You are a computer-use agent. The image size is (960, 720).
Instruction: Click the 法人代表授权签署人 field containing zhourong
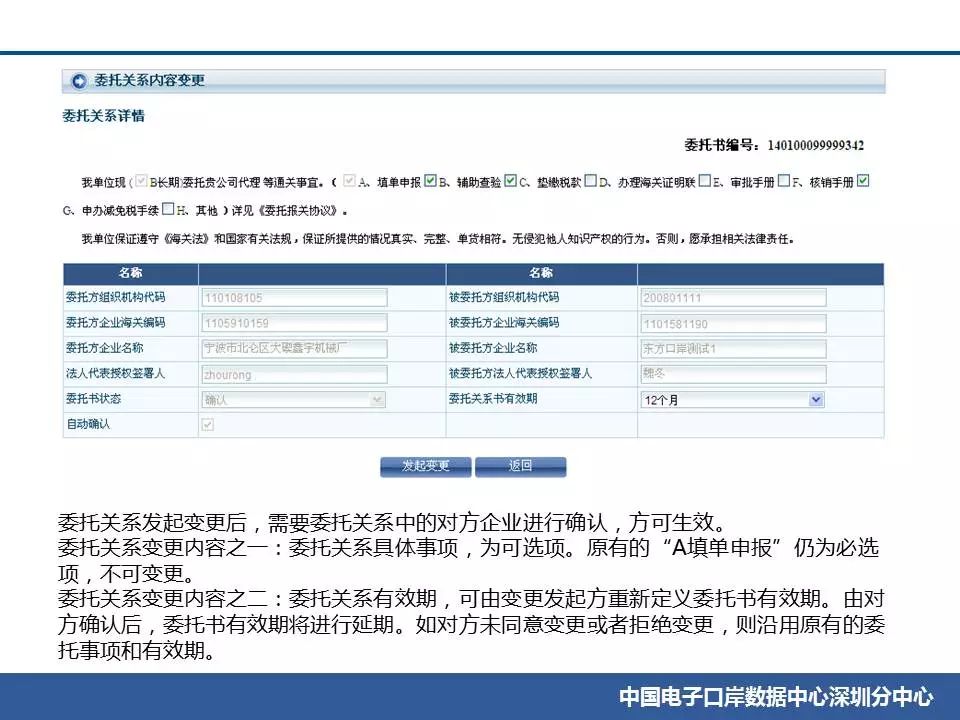click(x=294, y=374)
